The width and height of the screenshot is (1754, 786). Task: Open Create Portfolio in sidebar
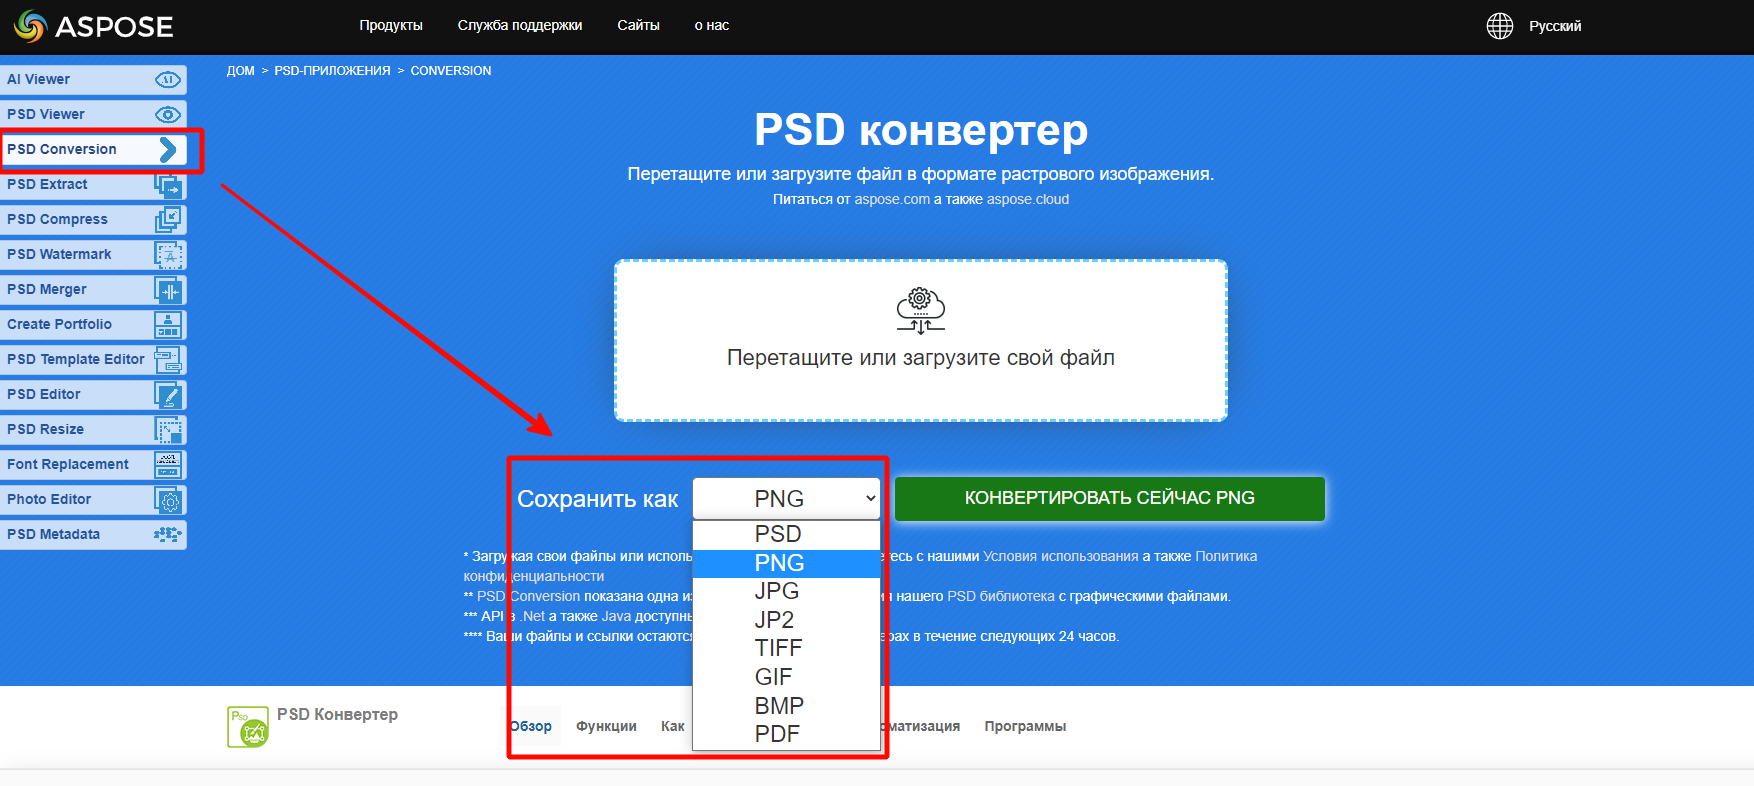93,325
